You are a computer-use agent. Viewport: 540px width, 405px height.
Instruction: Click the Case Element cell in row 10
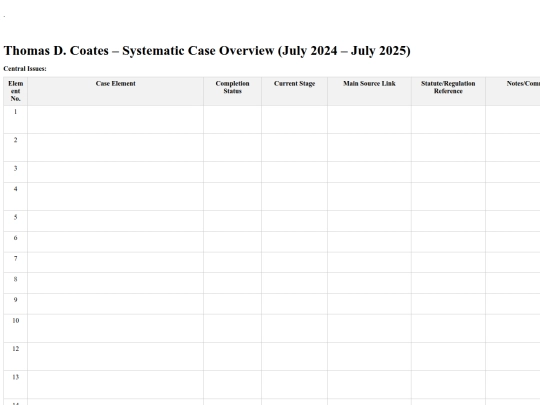pos(115,328)
